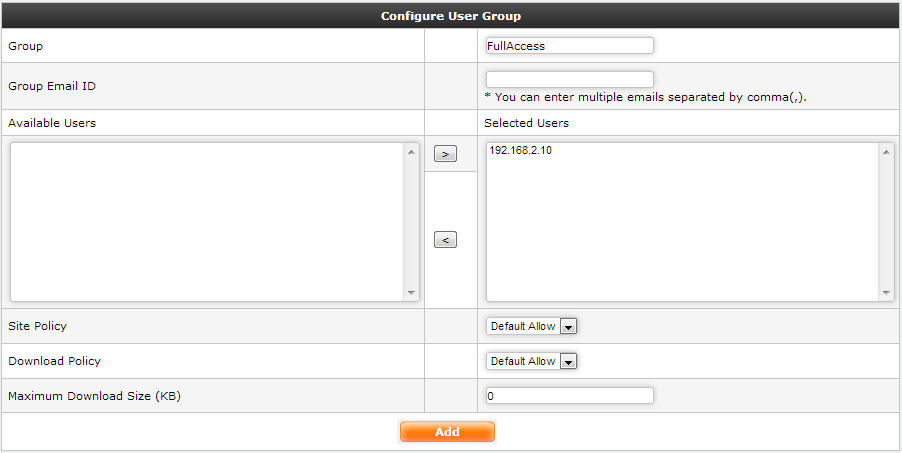Click the Selected Users scrollbar track
Screen dimensions: 902x453
tap(886, 220)
